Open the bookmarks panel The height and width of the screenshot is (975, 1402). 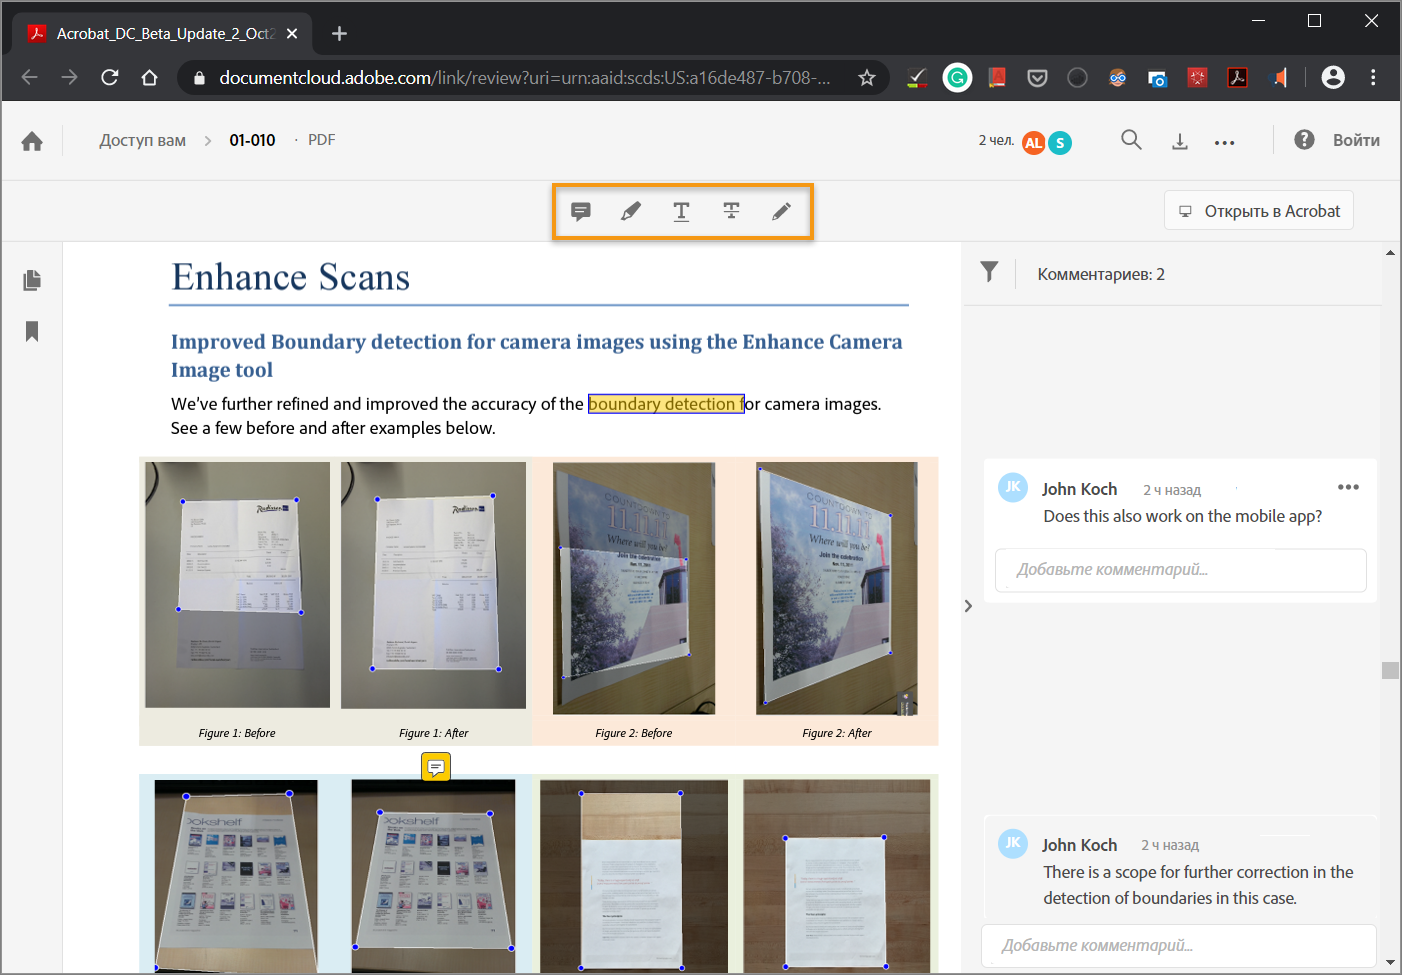(x=32, y=331)
